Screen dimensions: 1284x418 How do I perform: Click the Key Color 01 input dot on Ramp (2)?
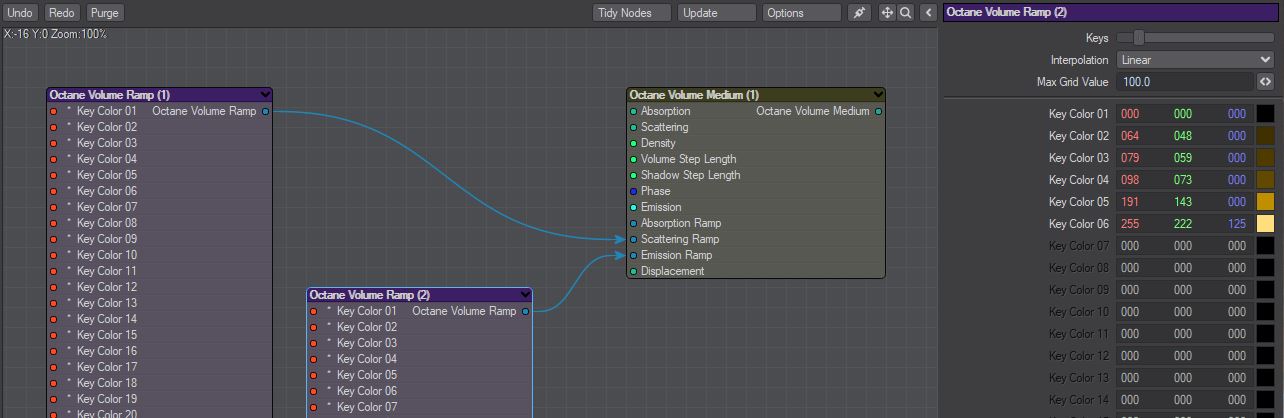(314, 311)
